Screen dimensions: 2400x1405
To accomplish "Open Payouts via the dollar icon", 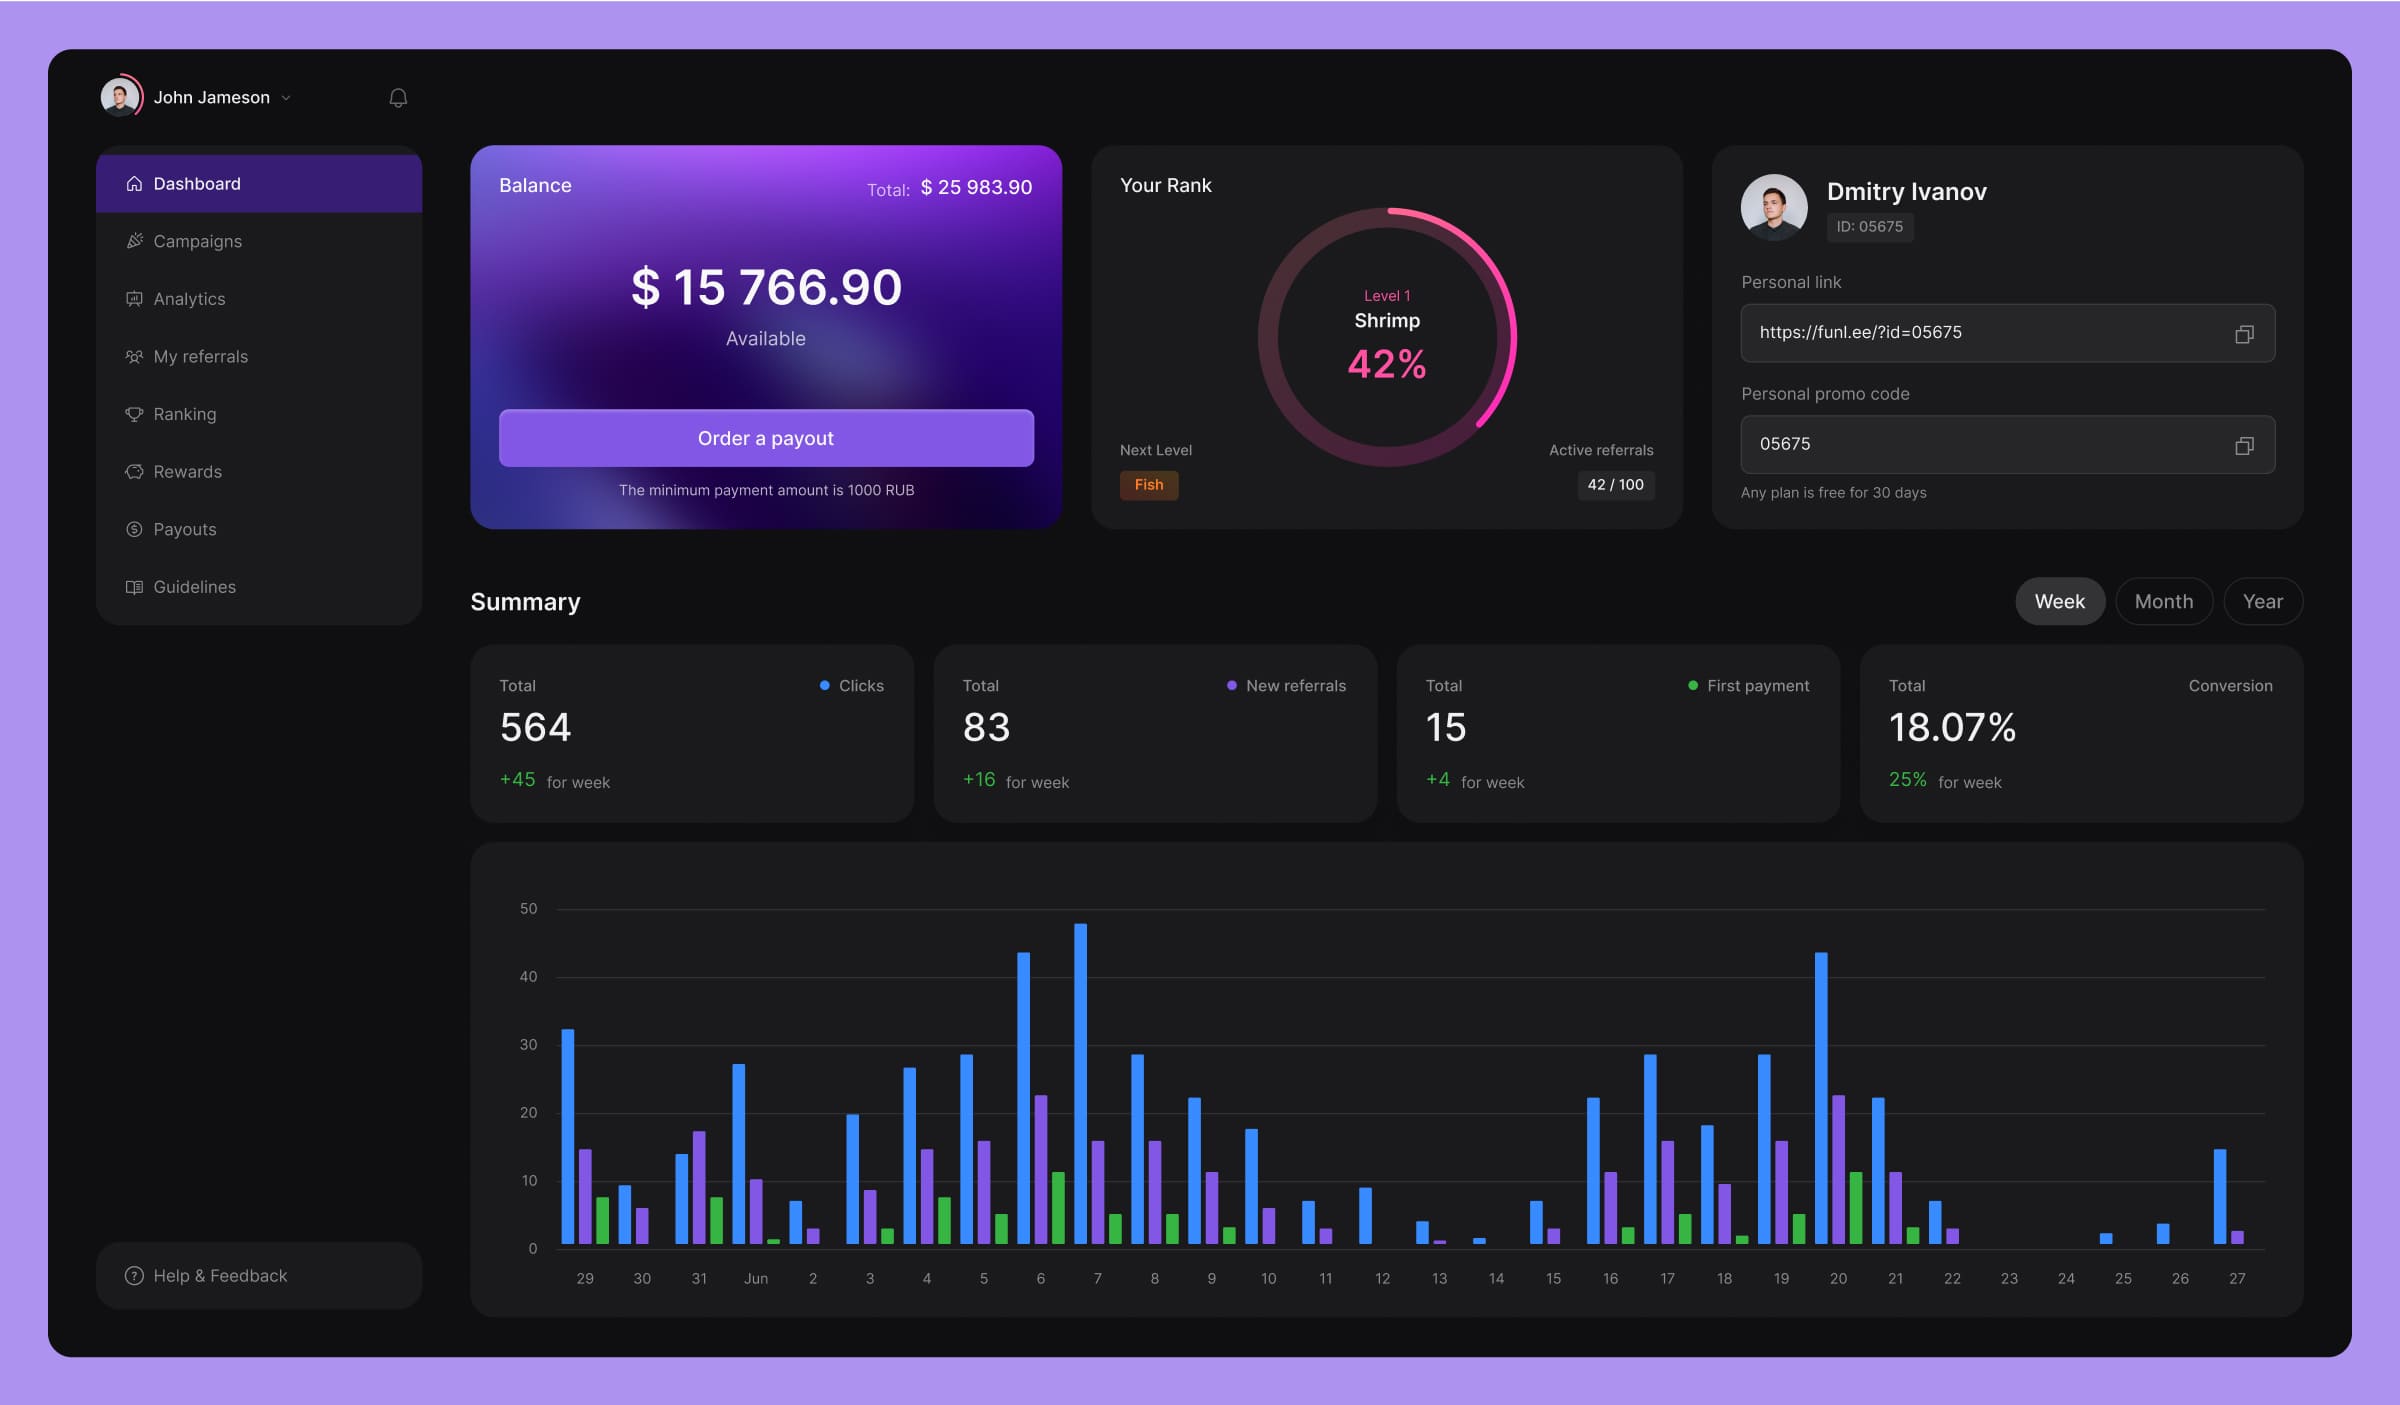I will pos(134,529).
